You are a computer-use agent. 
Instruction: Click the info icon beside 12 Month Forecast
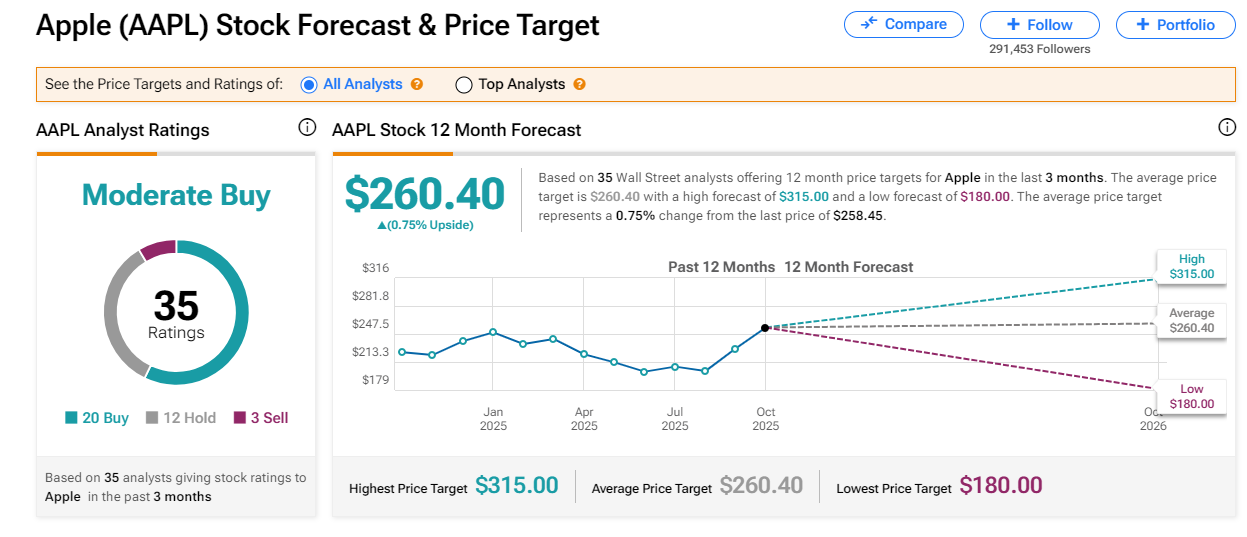(1227, 128)
